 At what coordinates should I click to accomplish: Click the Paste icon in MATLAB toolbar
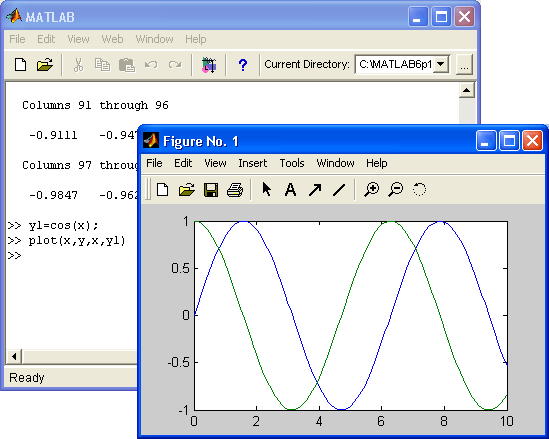[x=127, y=65]
